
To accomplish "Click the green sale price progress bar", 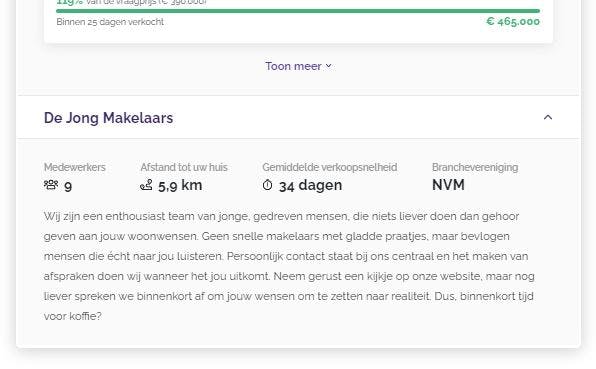I will pyautogui.click(x=298, y=11).
